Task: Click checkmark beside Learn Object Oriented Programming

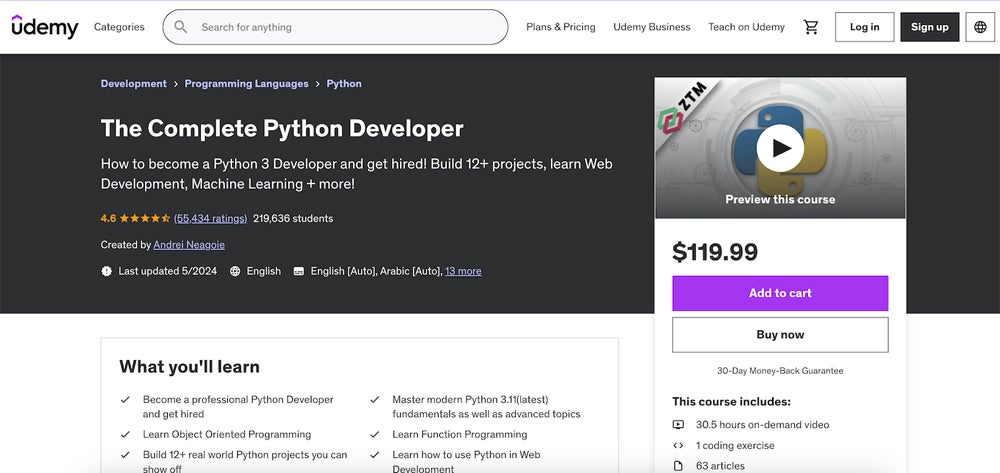Action: pyautogui.click(x=125, y=435)
